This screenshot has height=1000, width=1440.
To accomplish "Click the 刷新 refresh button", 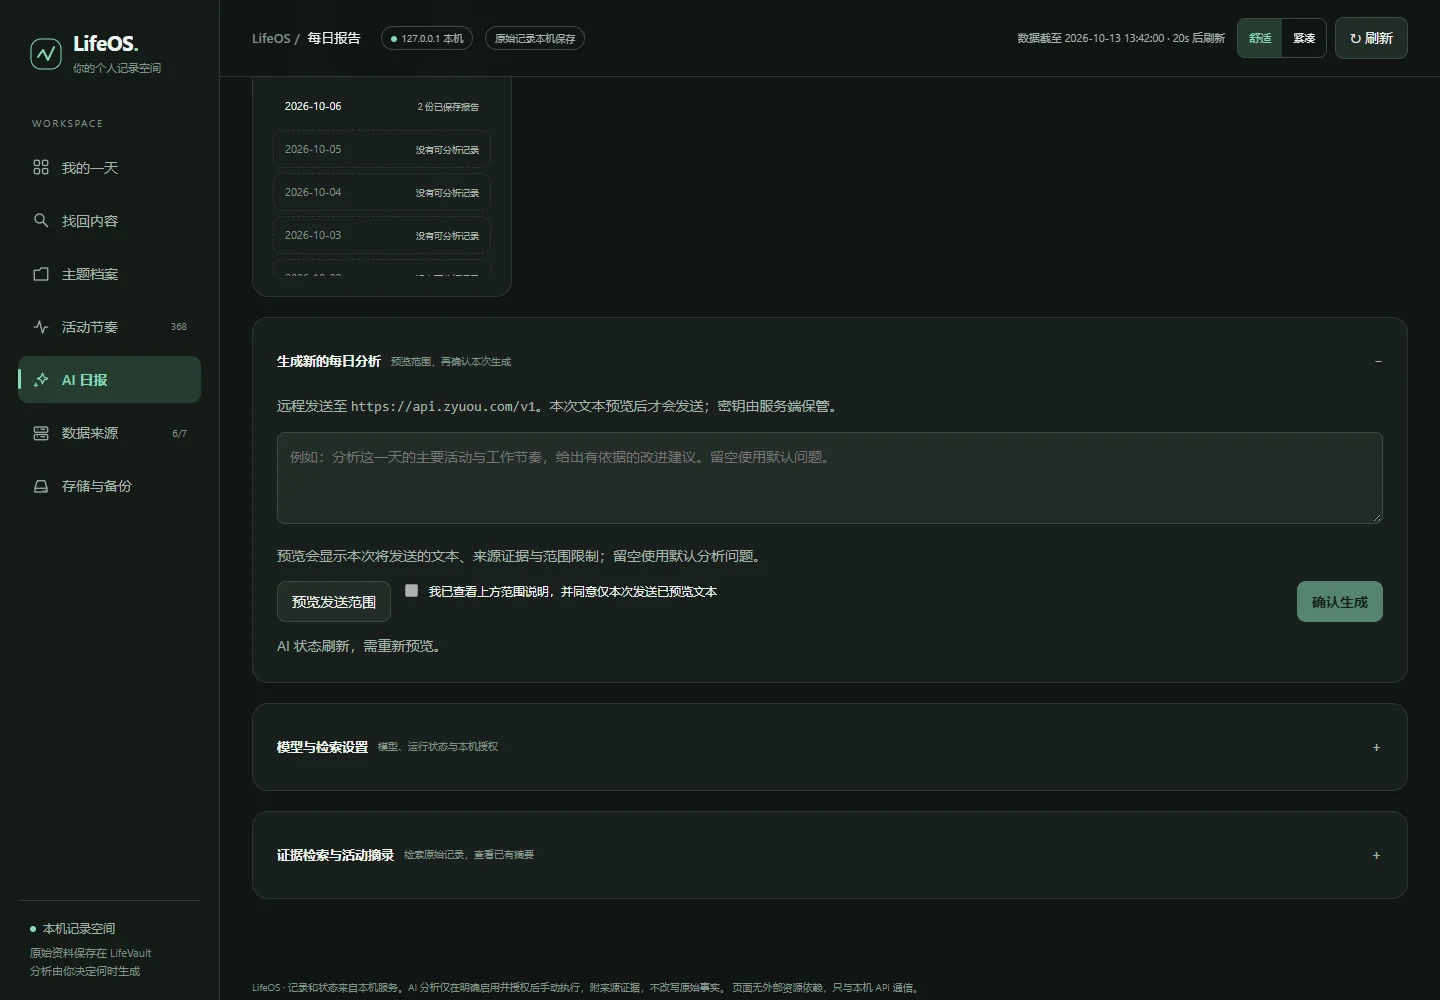I will click(x=1371, y=38).
